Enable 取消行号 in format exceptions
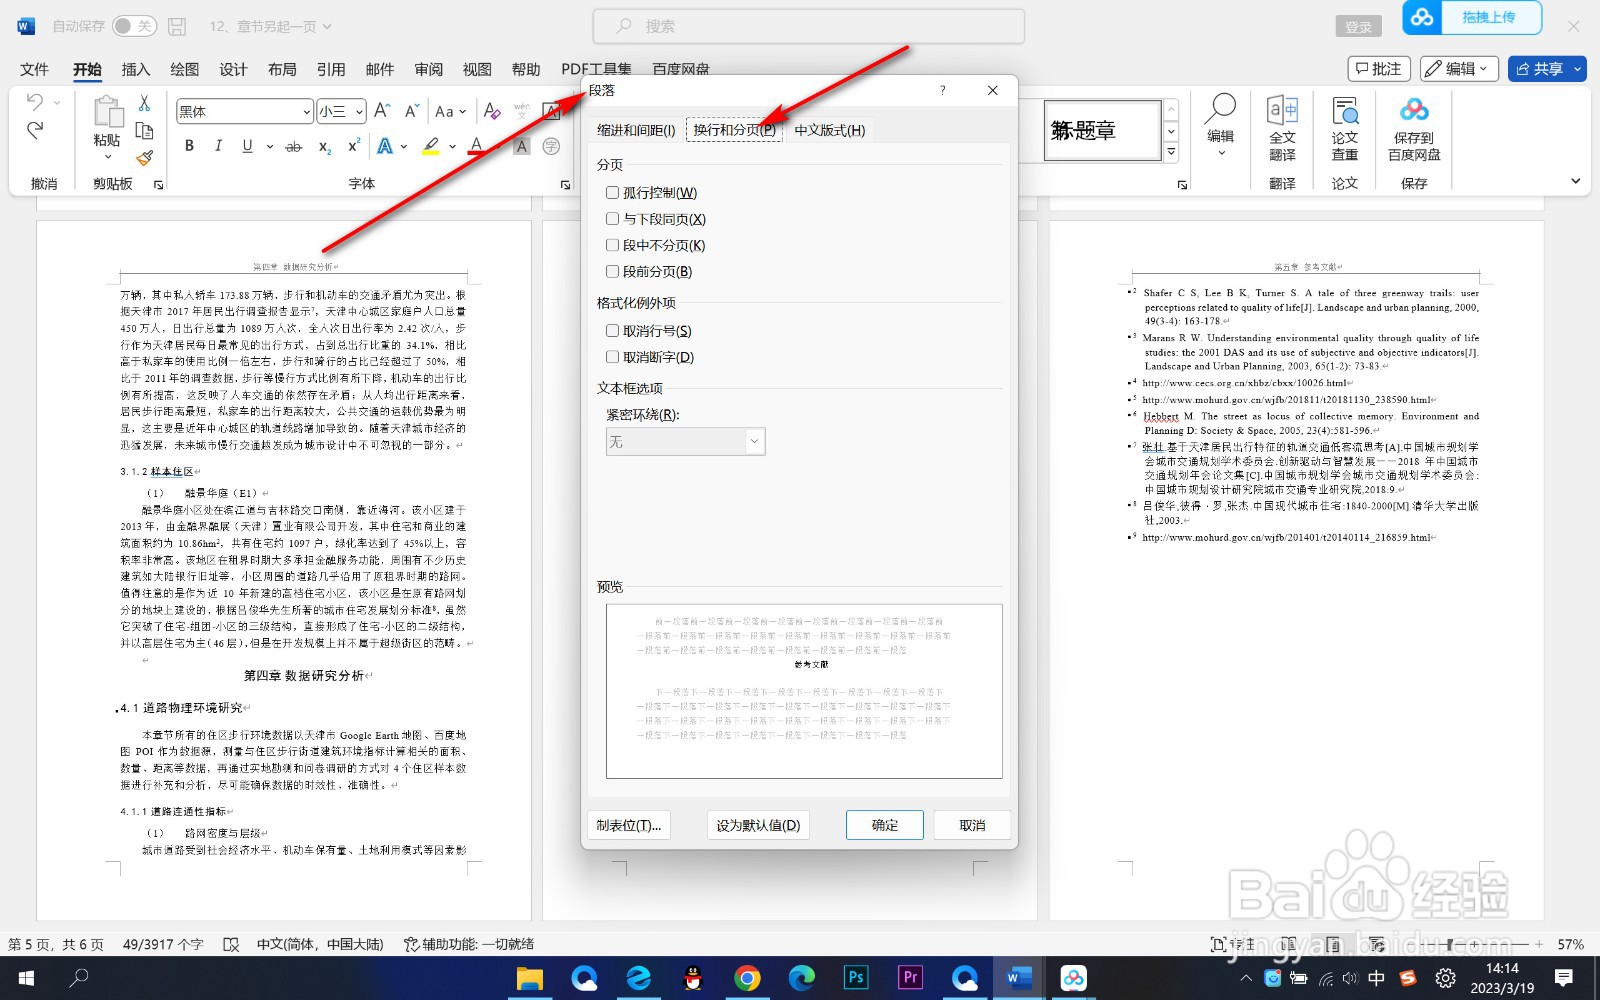 [x=612, y=330]
